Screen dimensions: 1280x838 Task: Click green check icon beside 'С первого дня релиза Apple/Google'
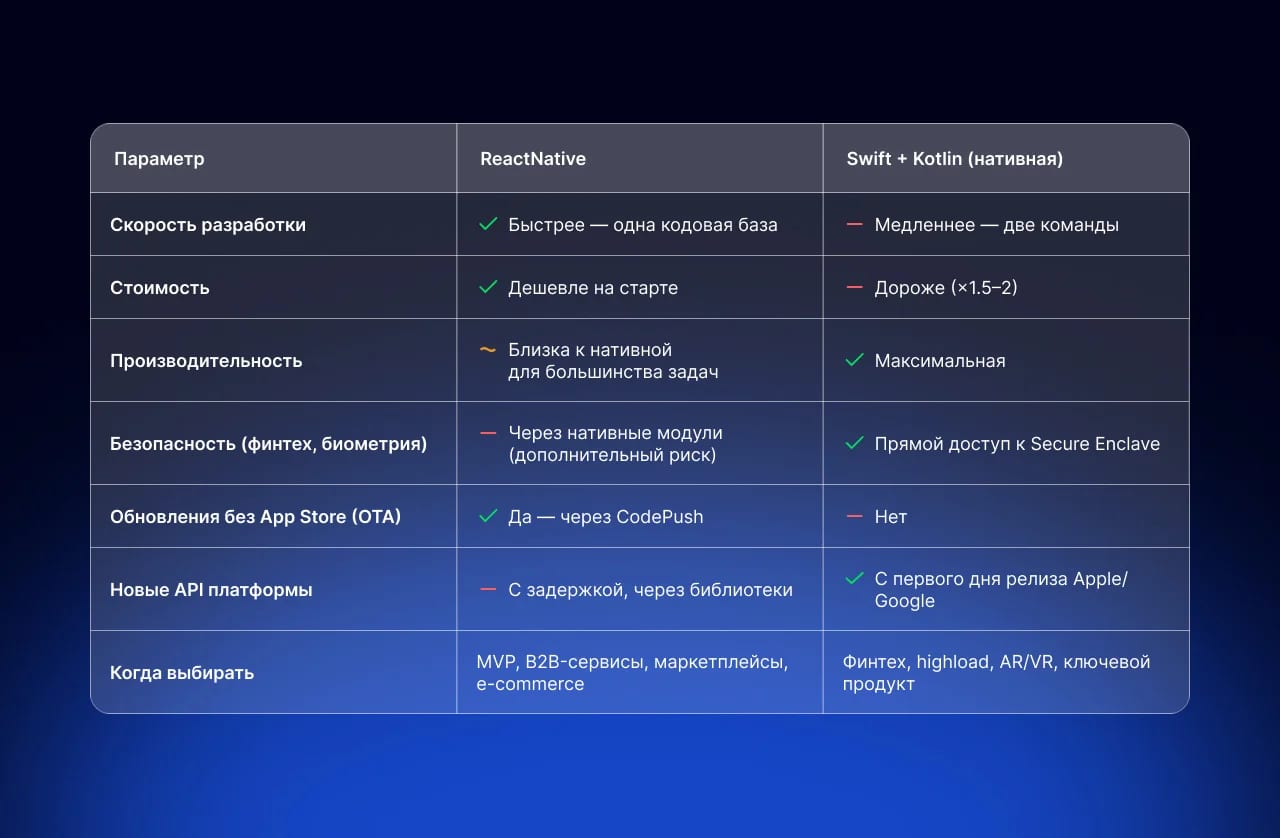point(854,579)
